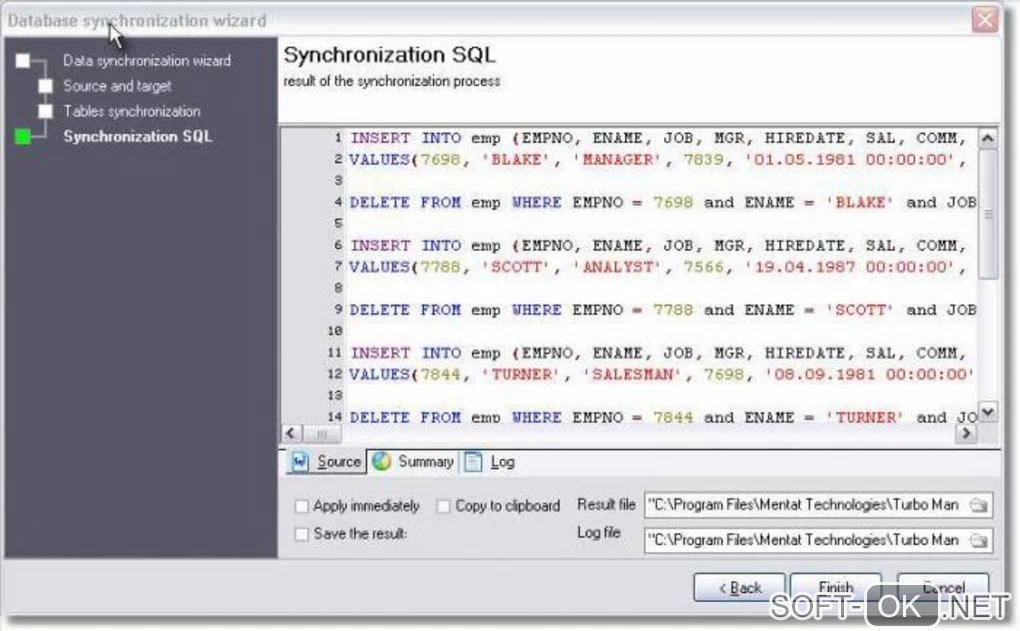Screen dimensions: 1020x631
Task: Browse for the Log file path
Action: coord(978,541)
